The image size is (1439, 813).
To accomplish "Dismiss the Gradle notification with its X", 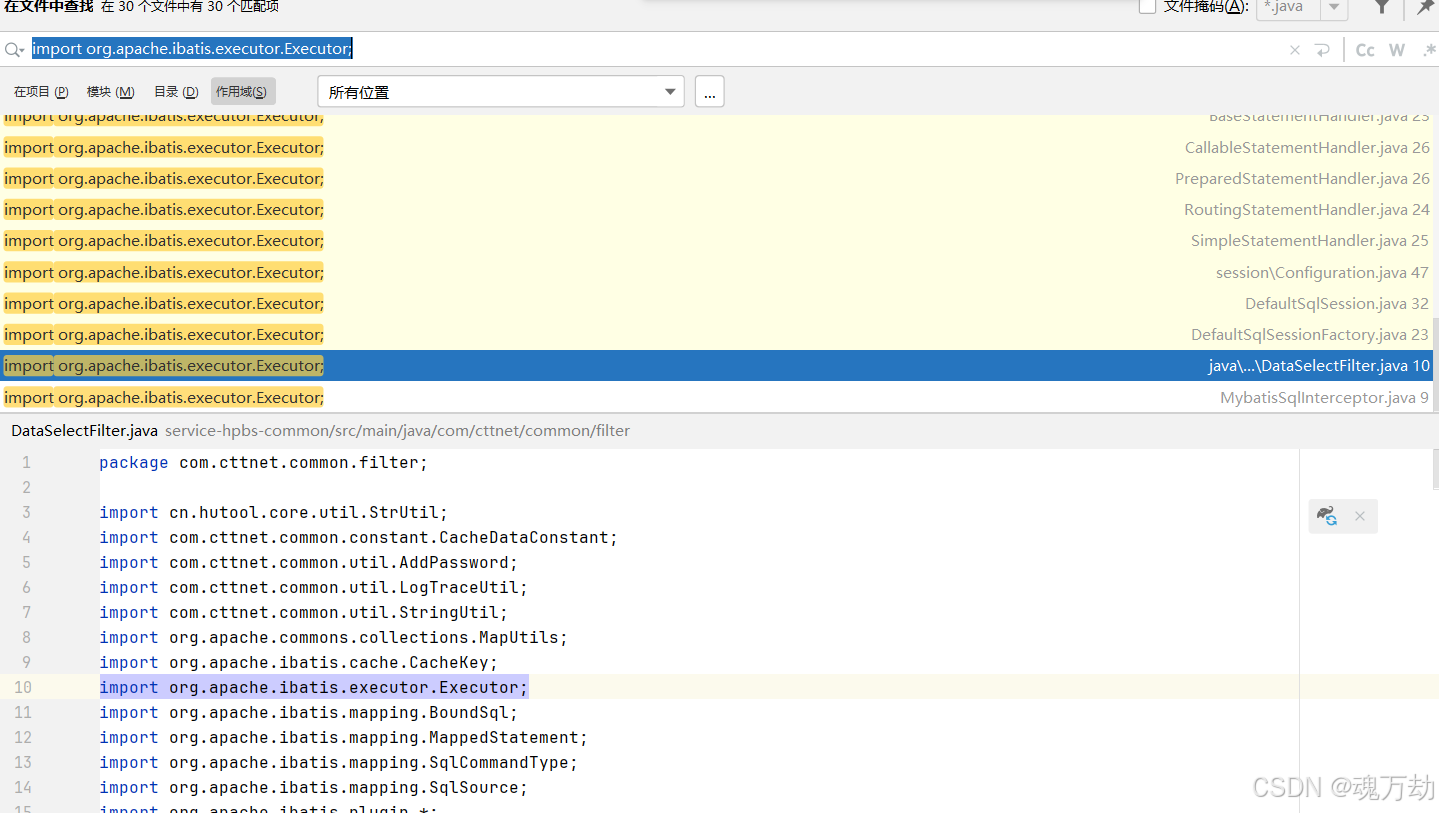I will coord(1359,515).
